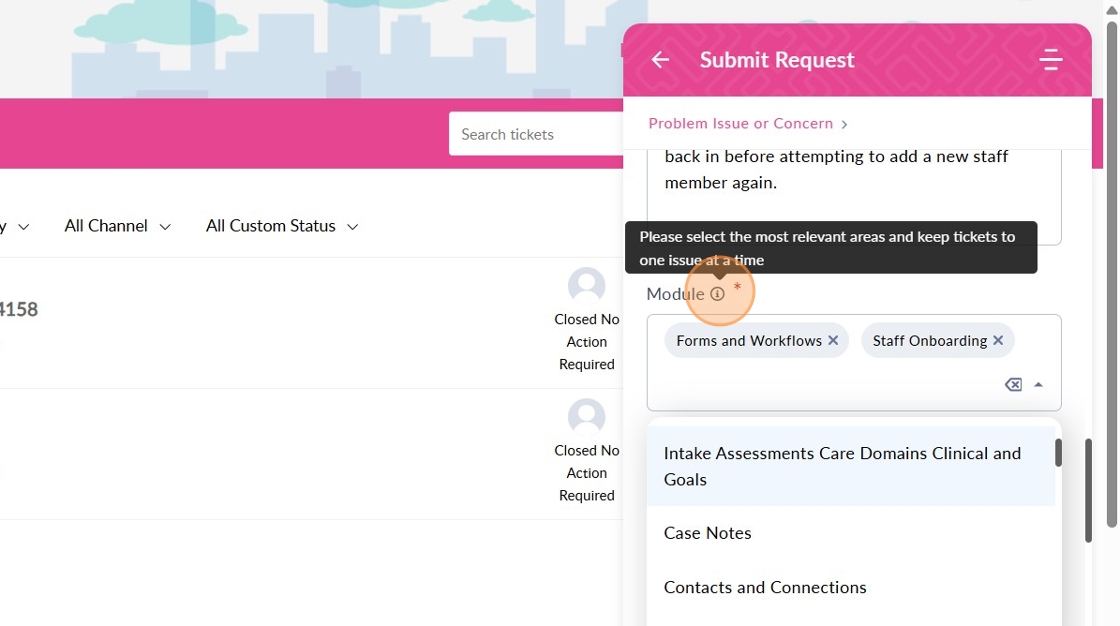Click the Search tickets field
The height and width of the screenshot is (626, 1120).
[x=536, y=134]
